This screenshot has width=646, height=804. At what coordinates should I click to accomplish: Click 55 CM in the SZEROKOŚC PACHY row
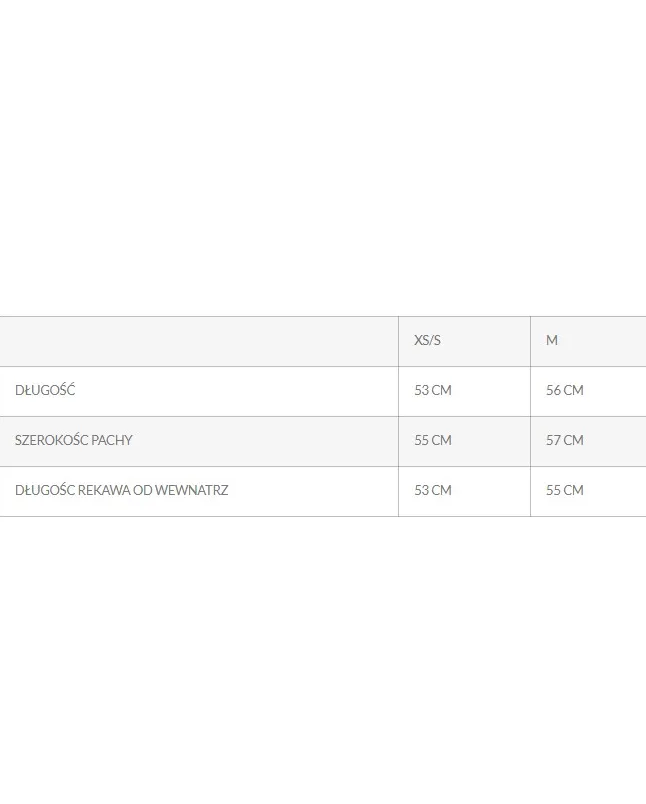point(433,440)
